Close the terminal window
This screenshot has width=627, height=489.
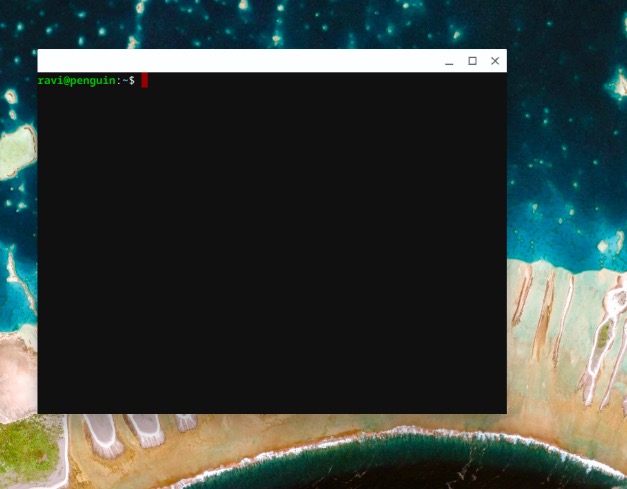pyautogui.click(x=495, y=61)
